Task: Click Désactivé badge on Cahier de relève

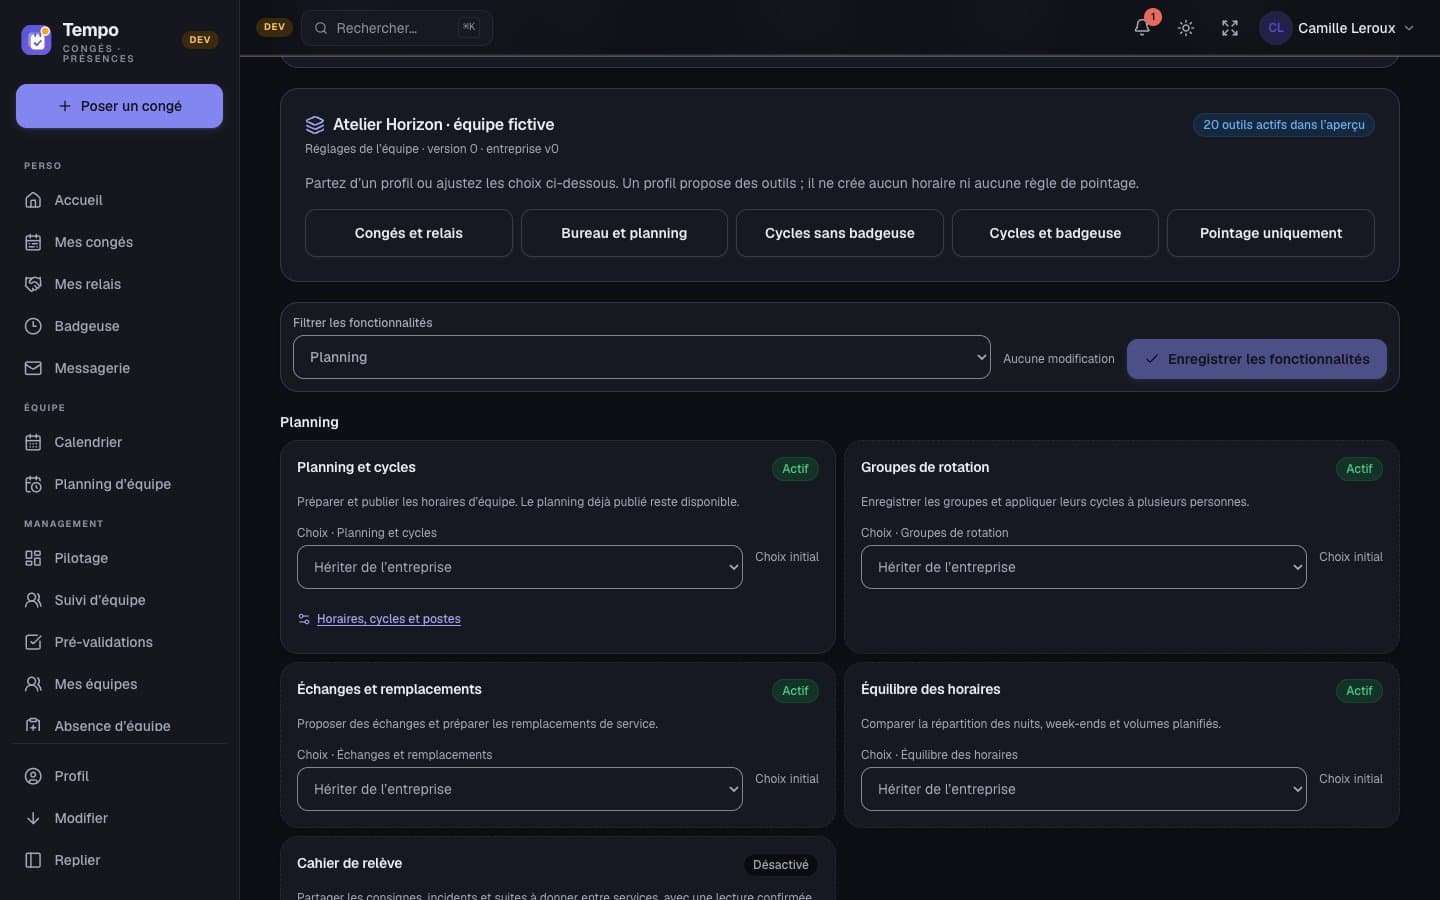Action: click(x=781, y=865)
